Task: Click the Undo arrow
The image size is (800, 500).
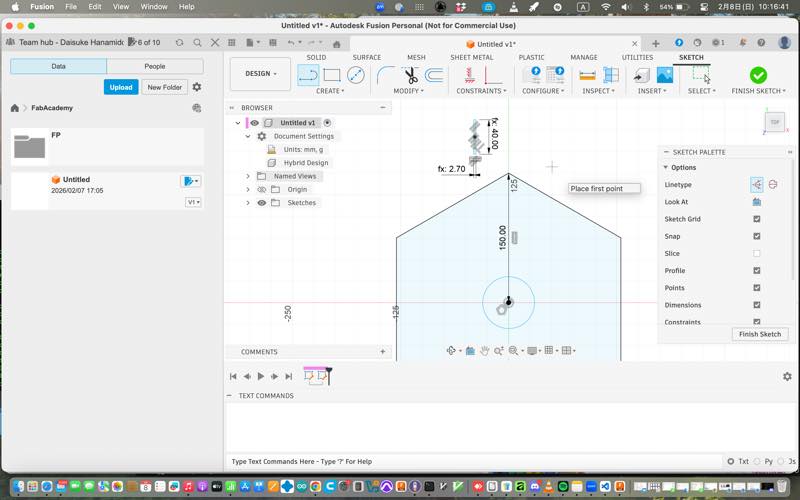Action: (291, 43)
